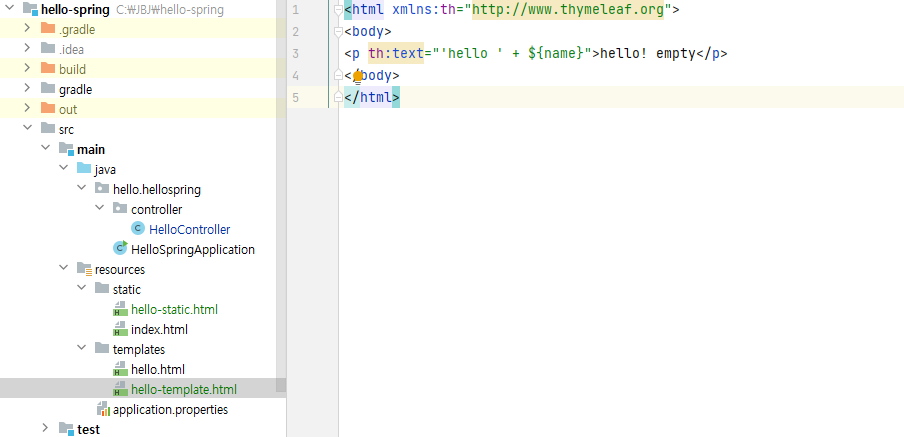Click the templates folder icon
904x437 pixels.
coord(102,349)
